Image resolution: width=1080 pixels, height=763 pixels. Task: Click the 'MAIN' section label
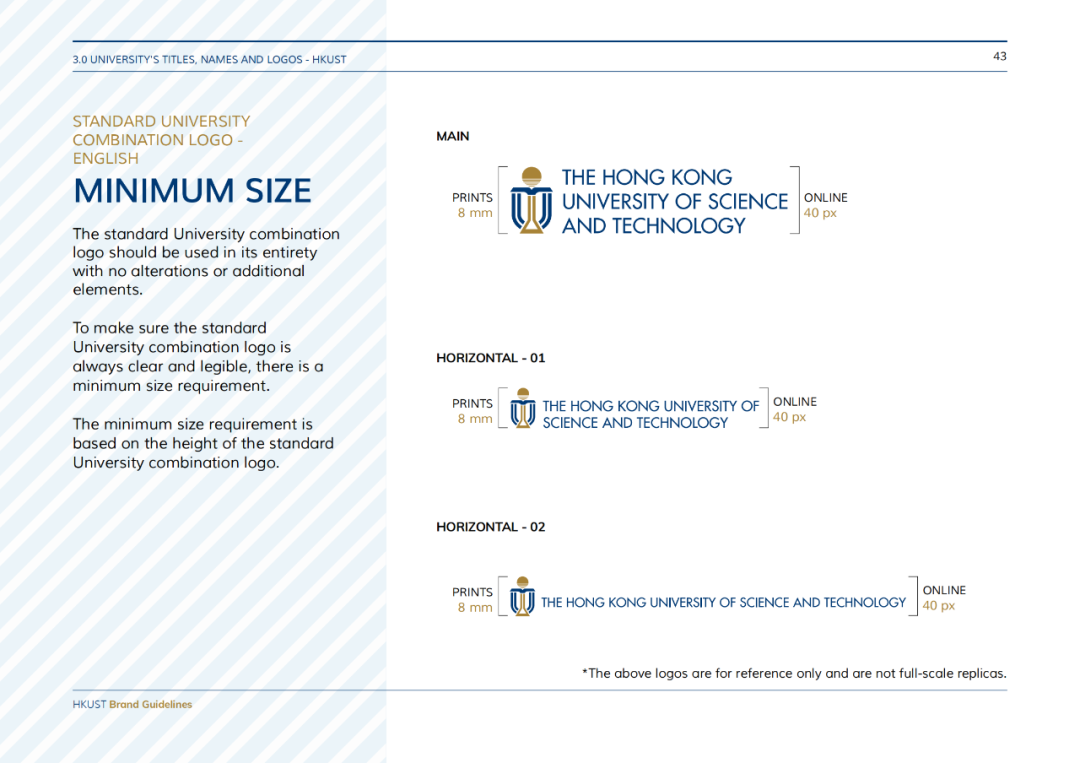[x=453, y=136]
